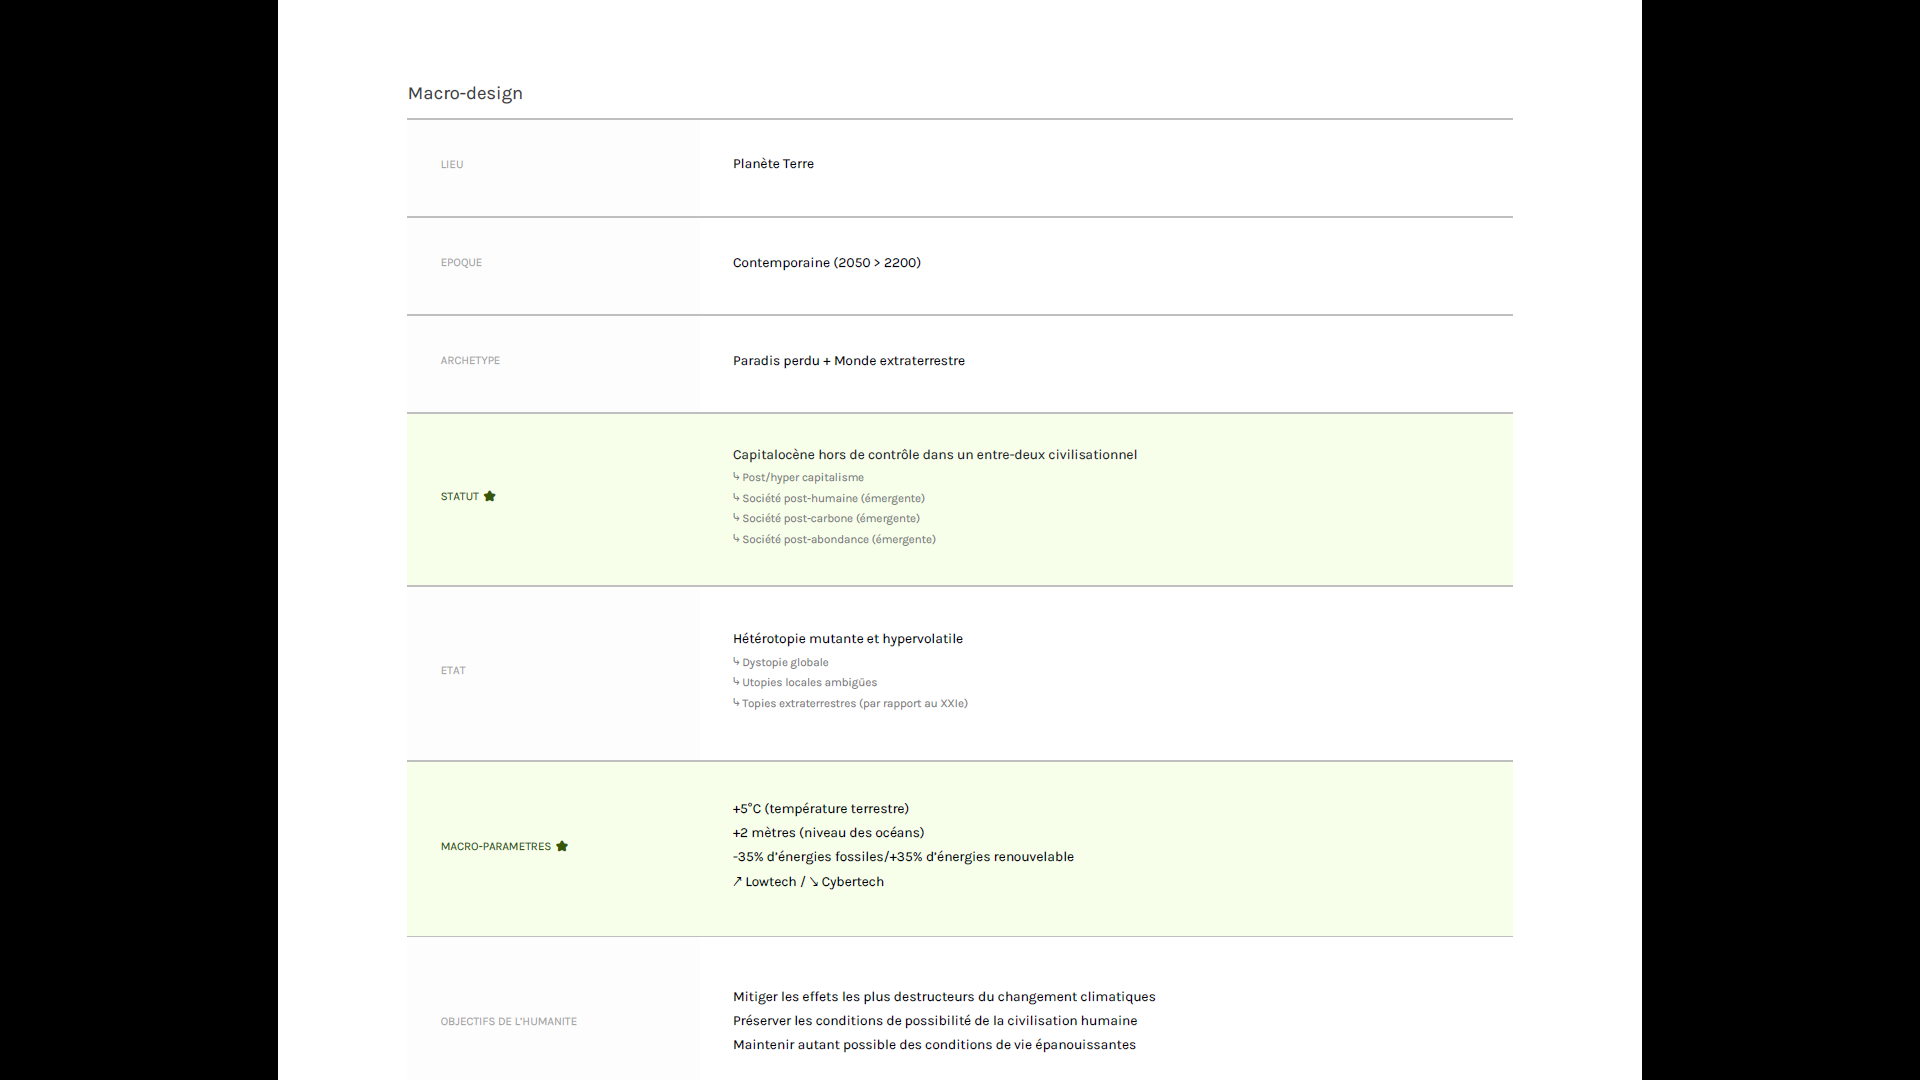1920x1080 pixels.
Task: Click the down-right arrow before Cybertech
Action: tap(813, 881)
